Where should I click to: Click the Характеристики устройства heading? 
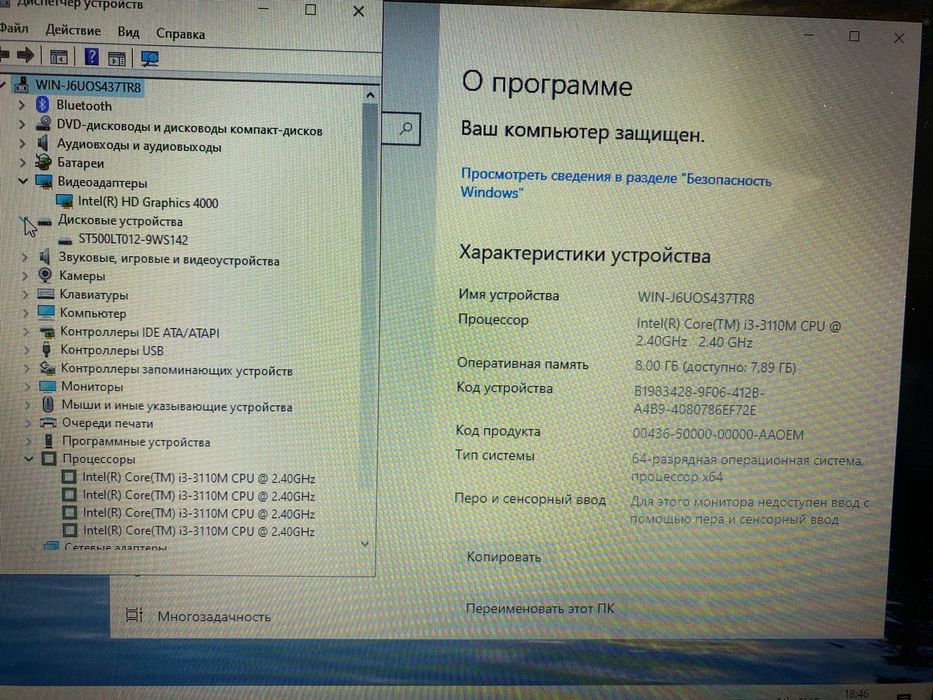coord(584,255)
